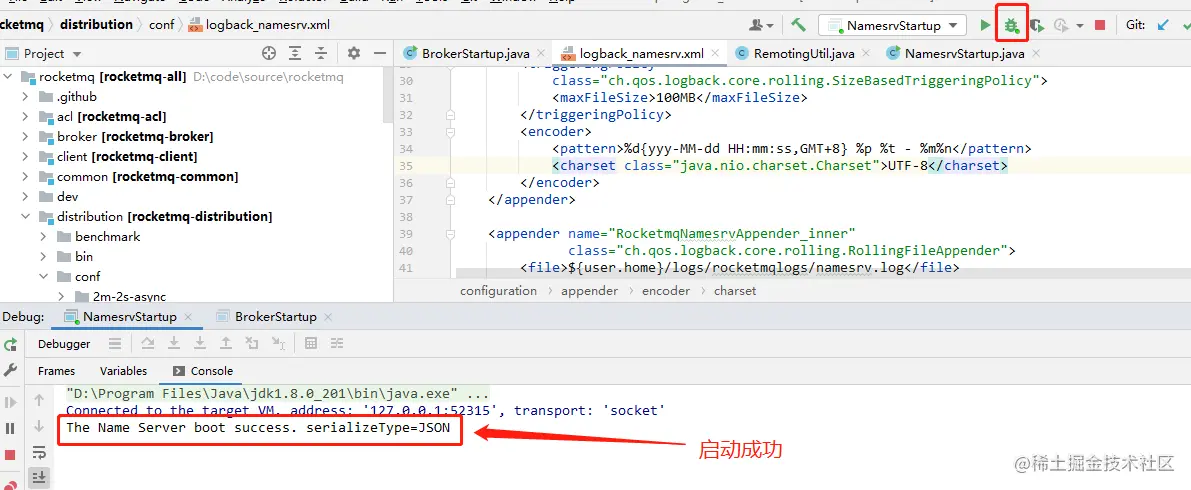Toggle soft-wrap in console

pos(39,454)
